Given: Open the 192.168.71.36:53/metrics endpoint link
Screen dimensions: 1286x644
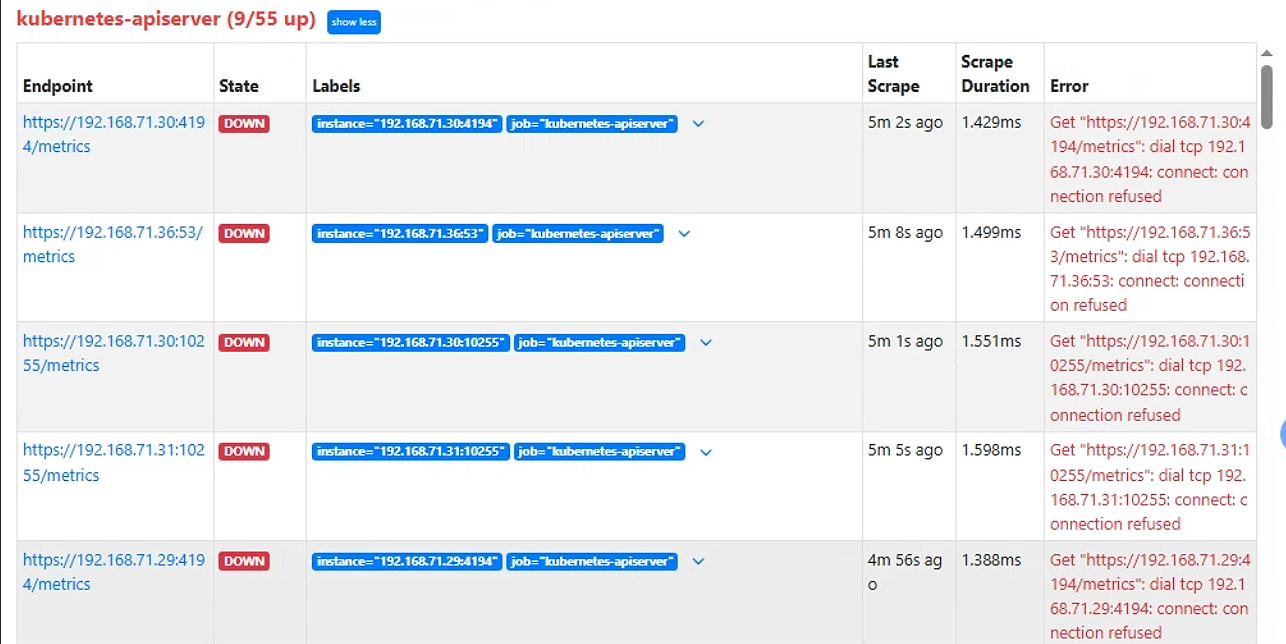Looking at the screenshot, I should pyautogui.click(x=113, y=245).
